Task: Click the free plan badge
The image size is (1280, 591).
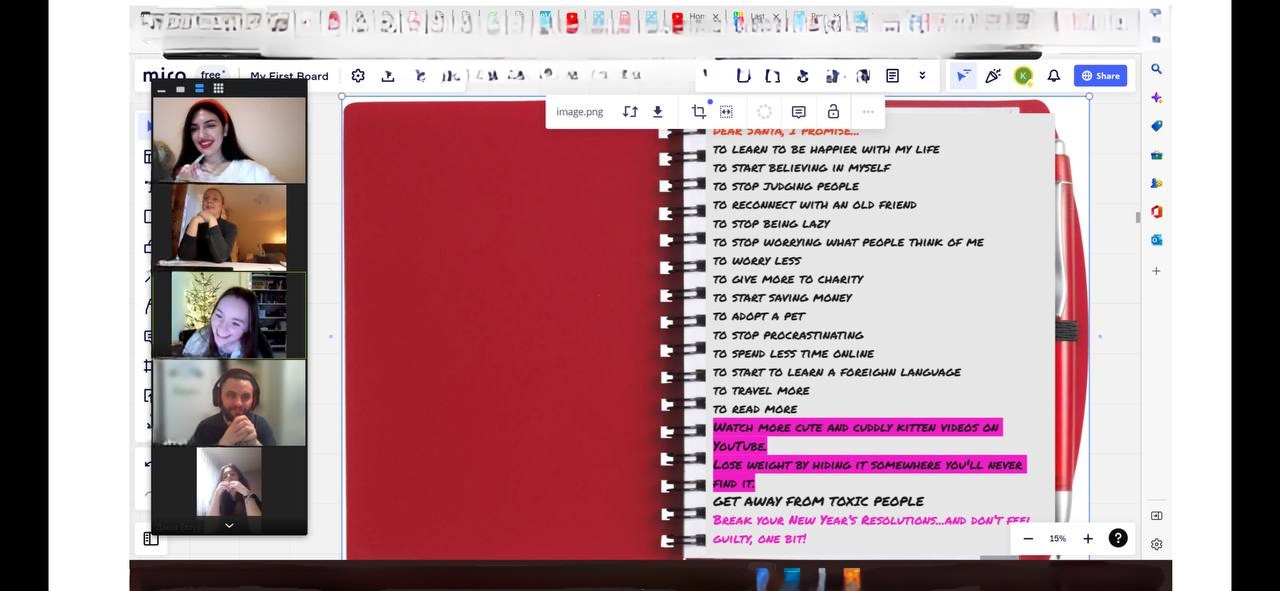Action: [x=212, y=75]
